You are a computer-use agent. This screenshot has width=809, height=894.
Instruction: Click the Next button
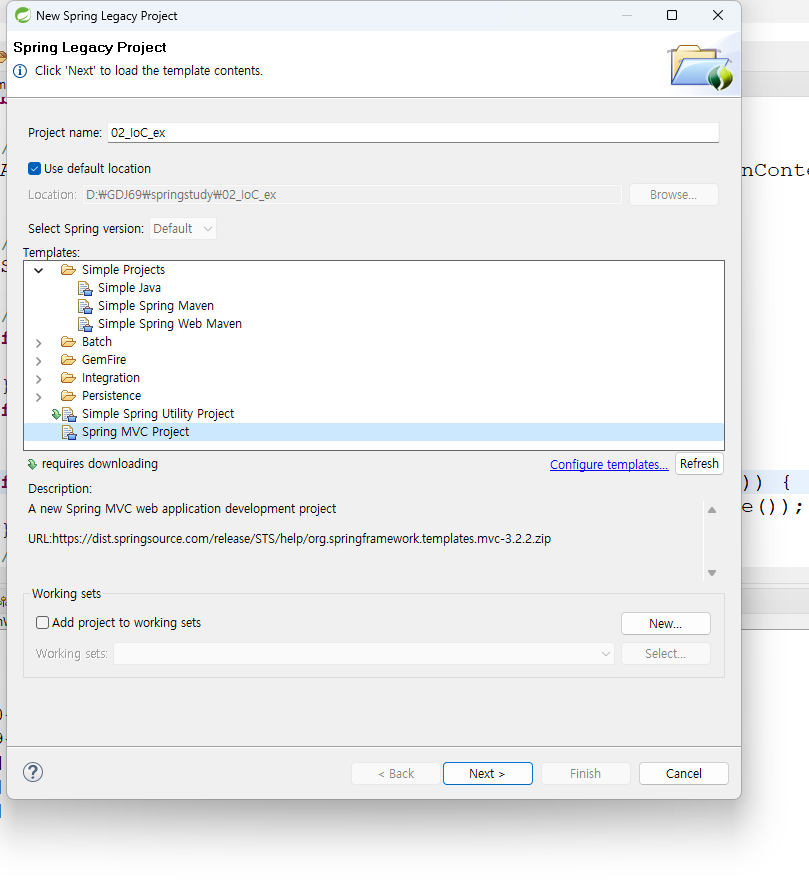point(488,774)
